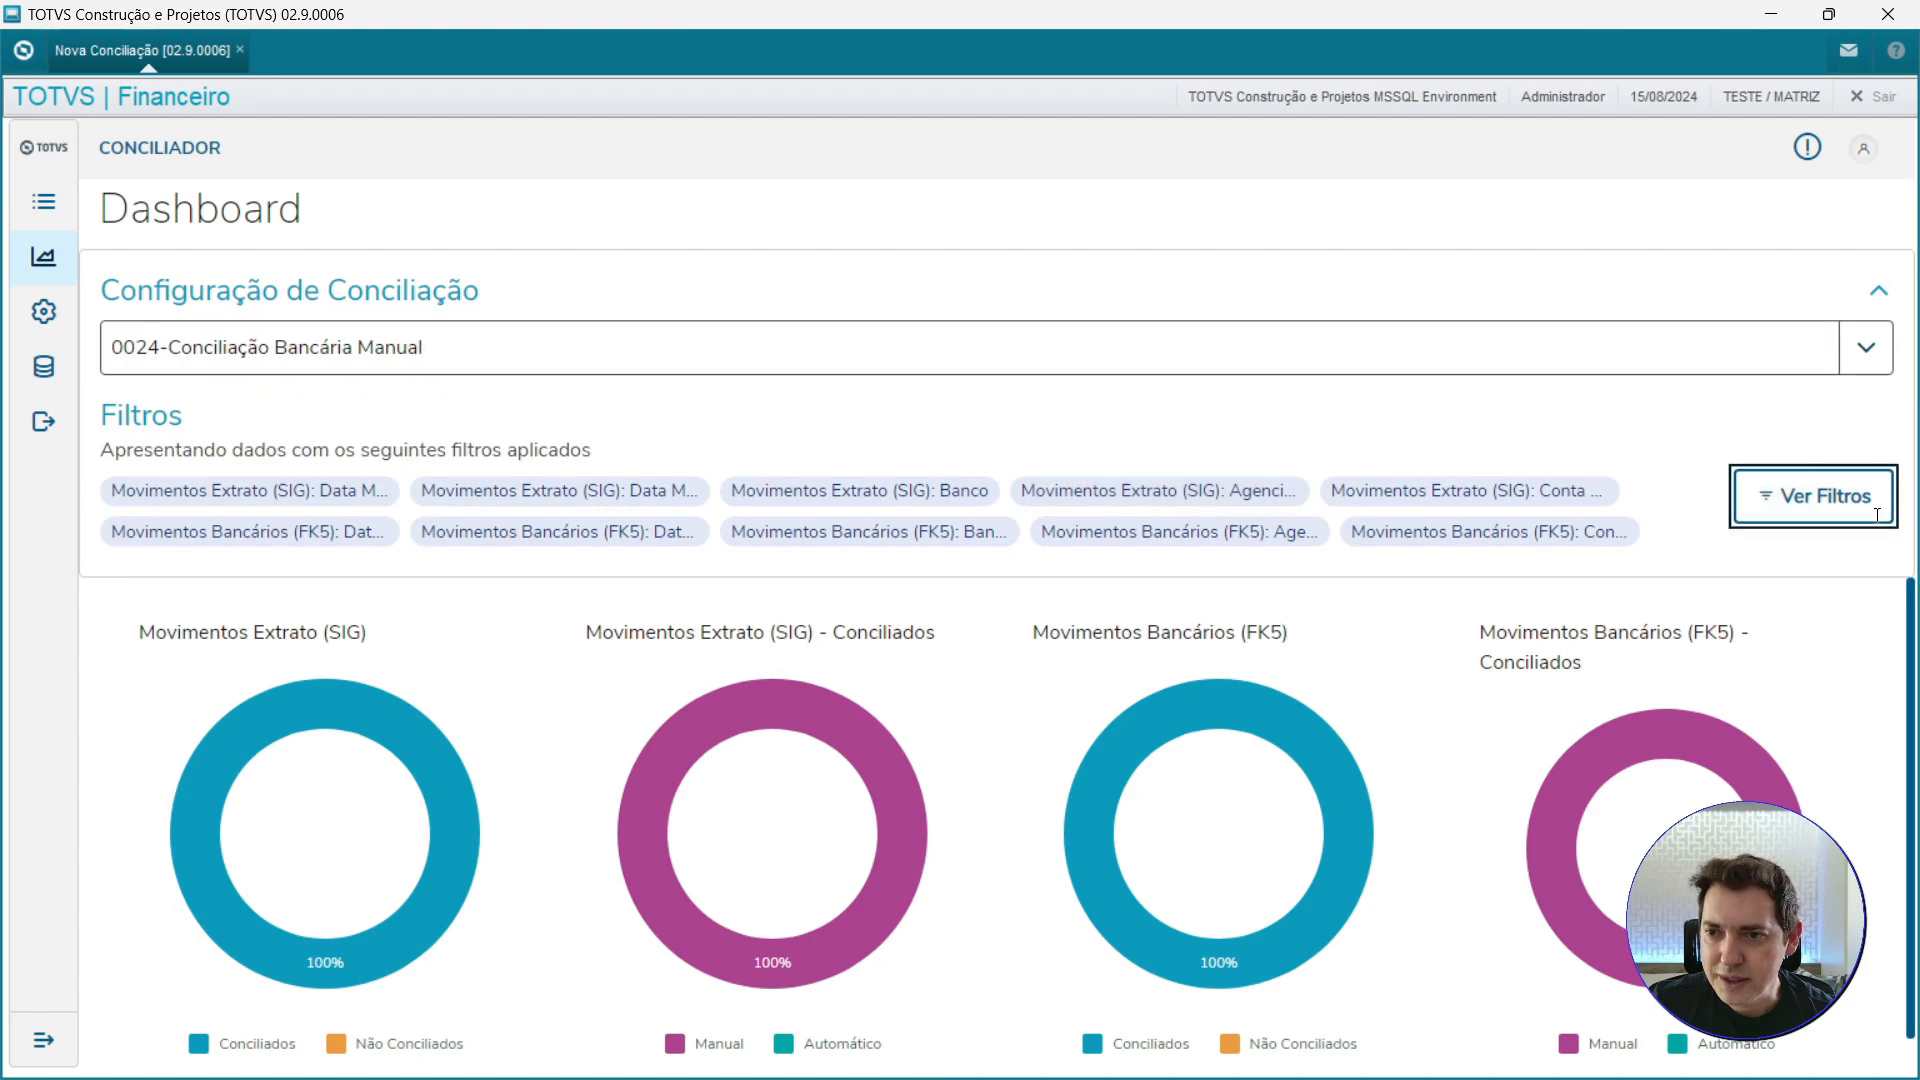Expand sidebar using bottom collapse icon
This screenshot has width=1920, height=1080.
tap(43, 1041)
